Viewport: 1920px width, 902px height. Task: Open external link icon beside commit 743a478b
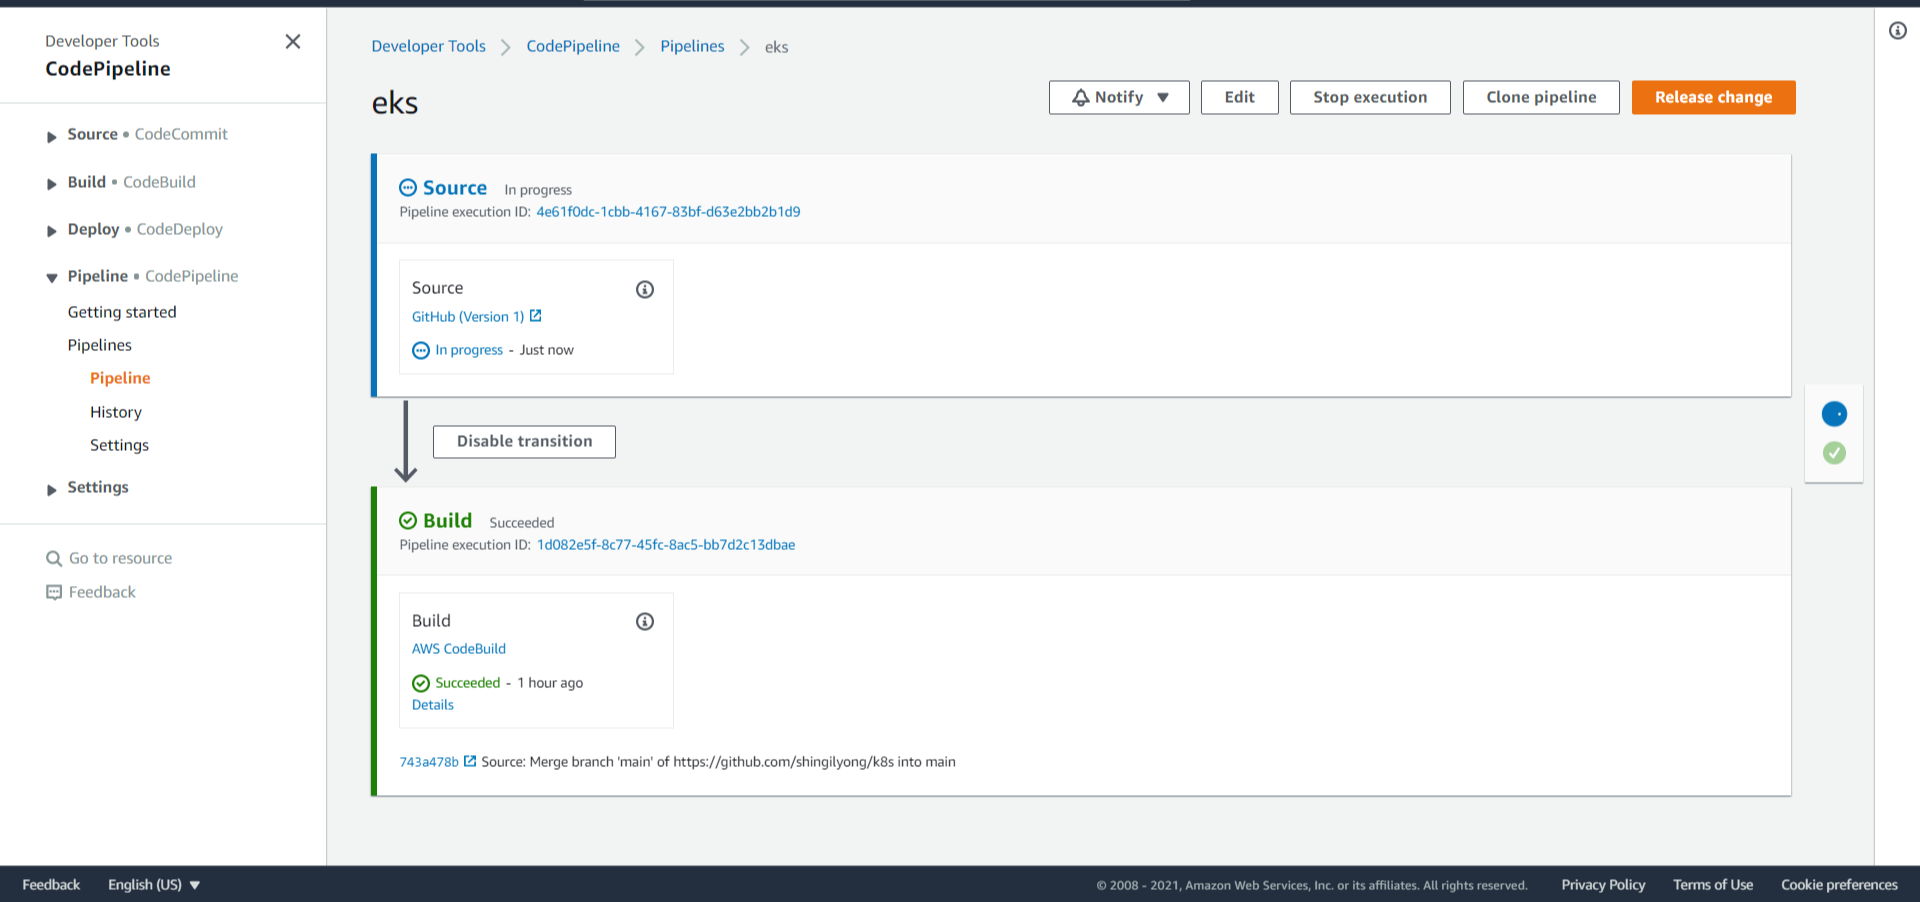(x=470, y=761)
